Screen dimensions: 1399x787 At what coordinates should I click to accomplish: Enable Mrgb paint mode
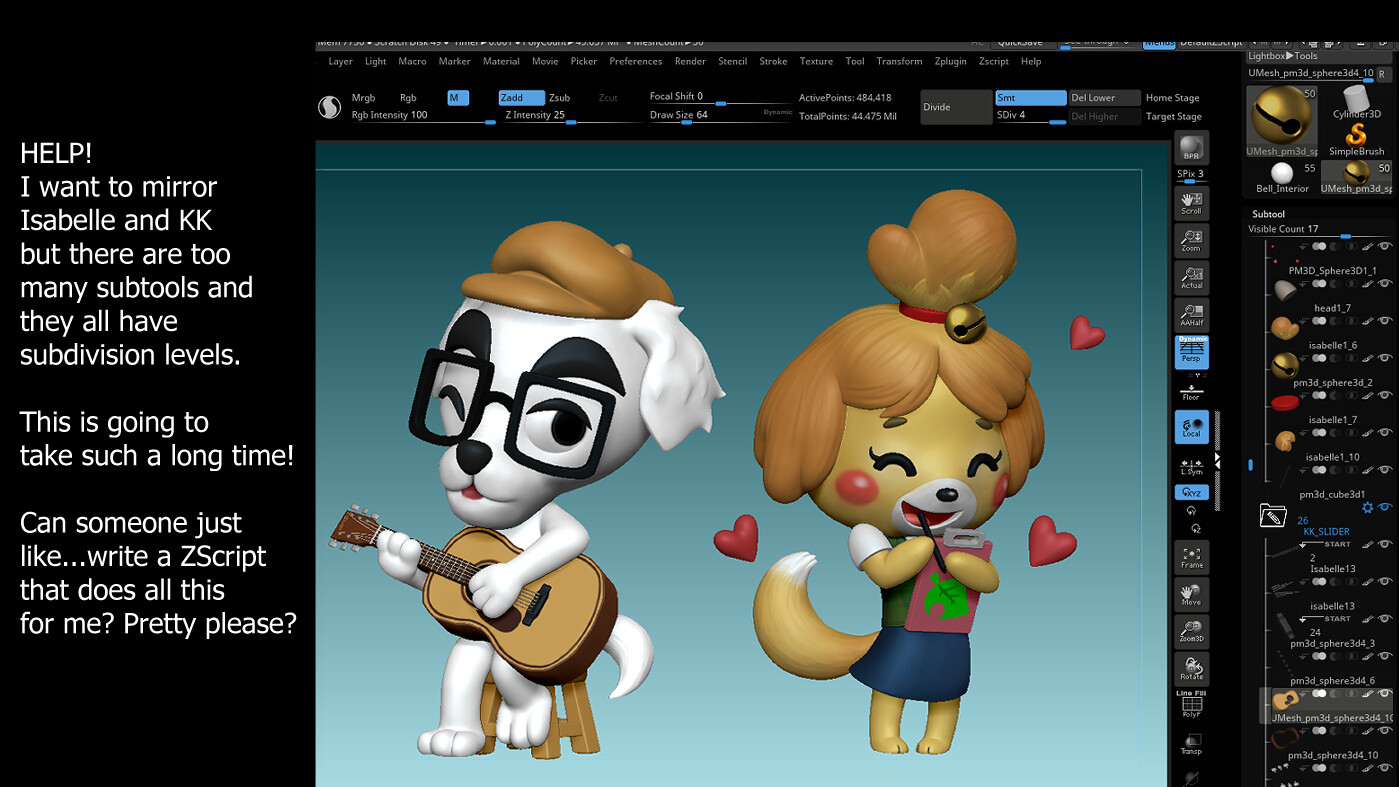tap(363, 98)
